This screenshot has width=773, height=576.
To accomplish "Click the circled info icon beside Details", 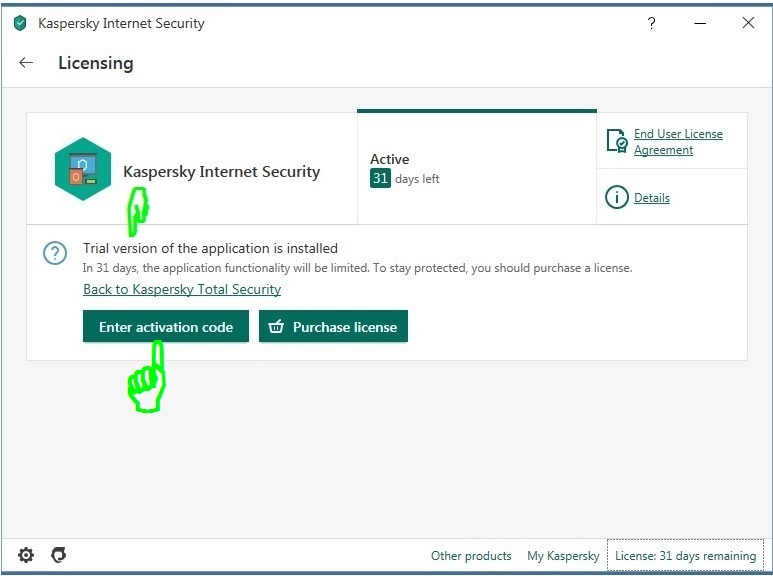I will tap(617, 197).
